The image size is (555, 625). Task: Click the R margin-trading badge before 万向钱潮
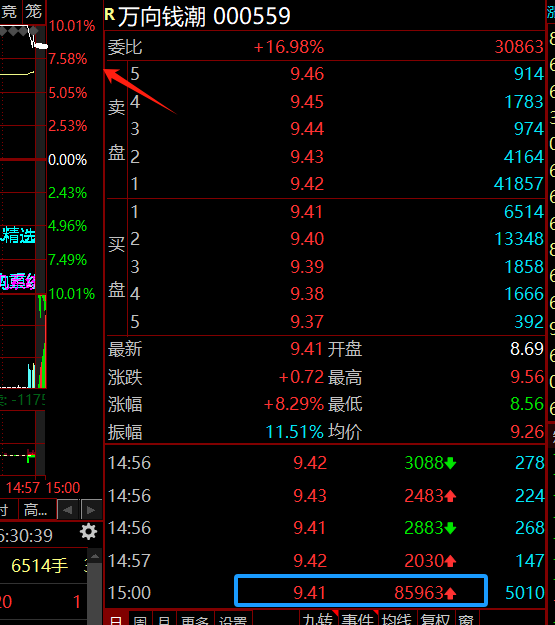coord(110,15)
